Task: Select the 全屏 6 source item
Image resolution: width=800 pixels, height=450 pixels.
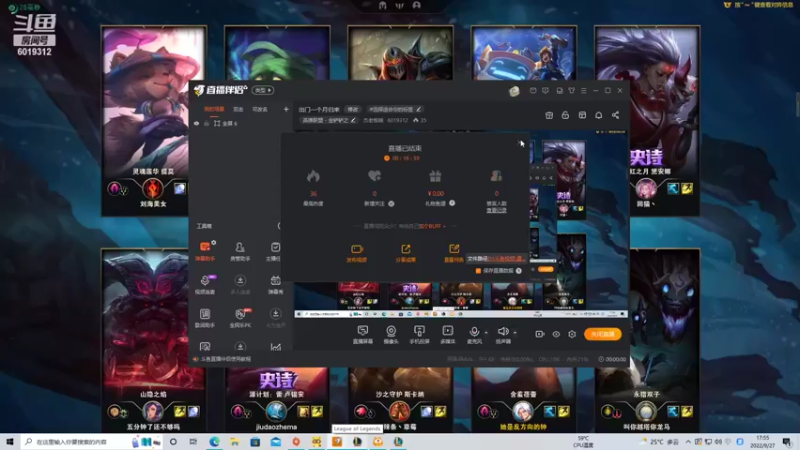Action: (x=225, y=123)
